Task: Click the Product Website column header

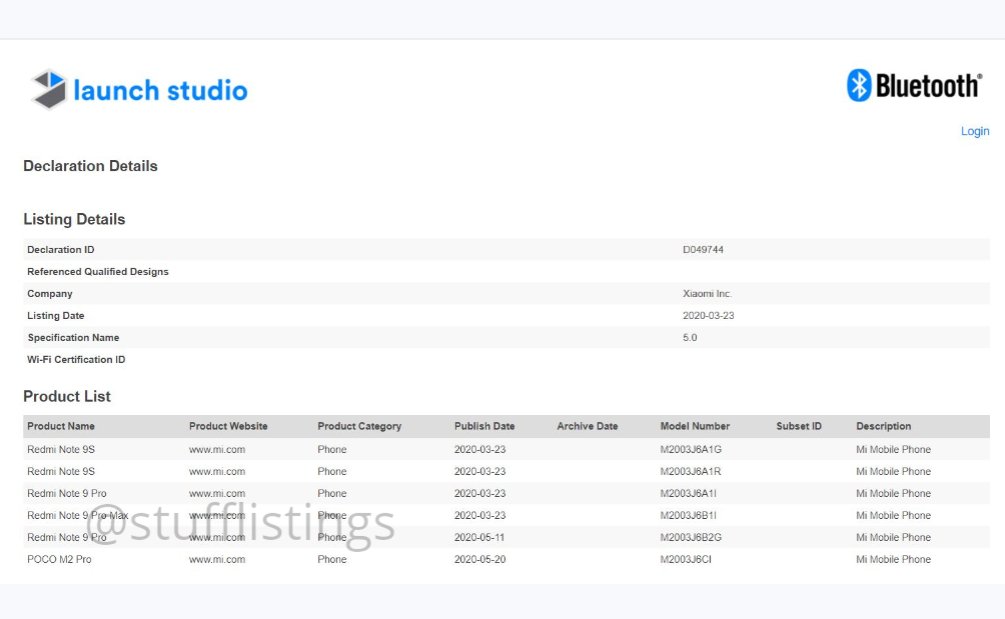Action: click(228, 426)
